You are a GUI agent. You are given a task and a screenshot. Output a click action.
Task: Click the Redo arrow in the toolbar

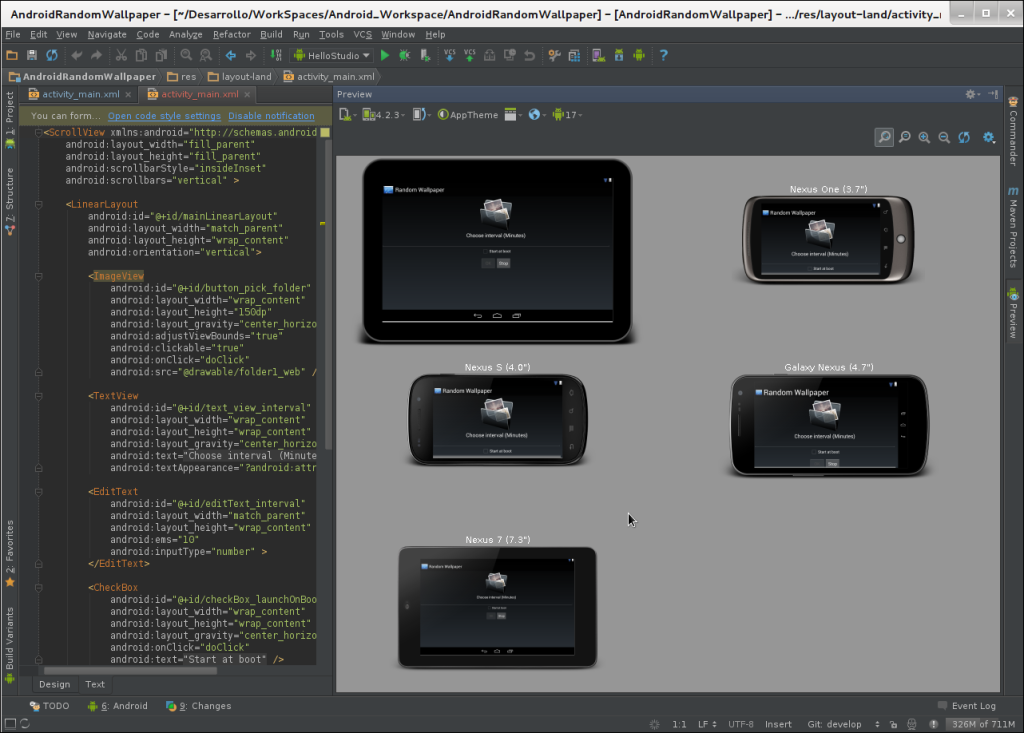pos(96,56)
